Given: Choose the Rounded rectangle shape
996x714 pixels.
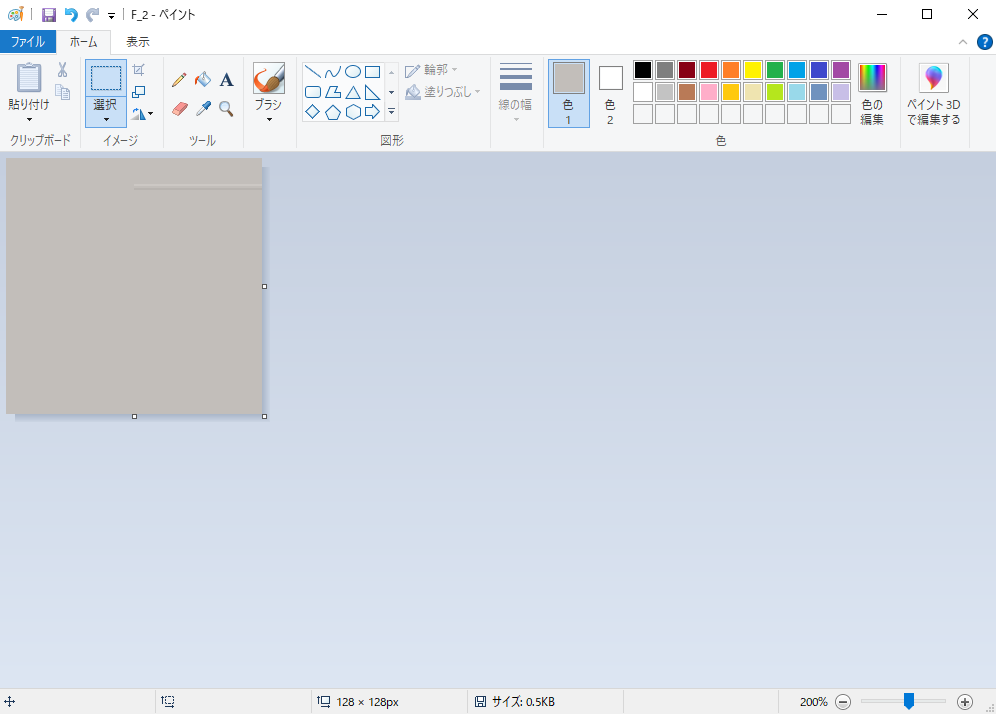Looking at the screenshot, I should [x=313, y=92].
